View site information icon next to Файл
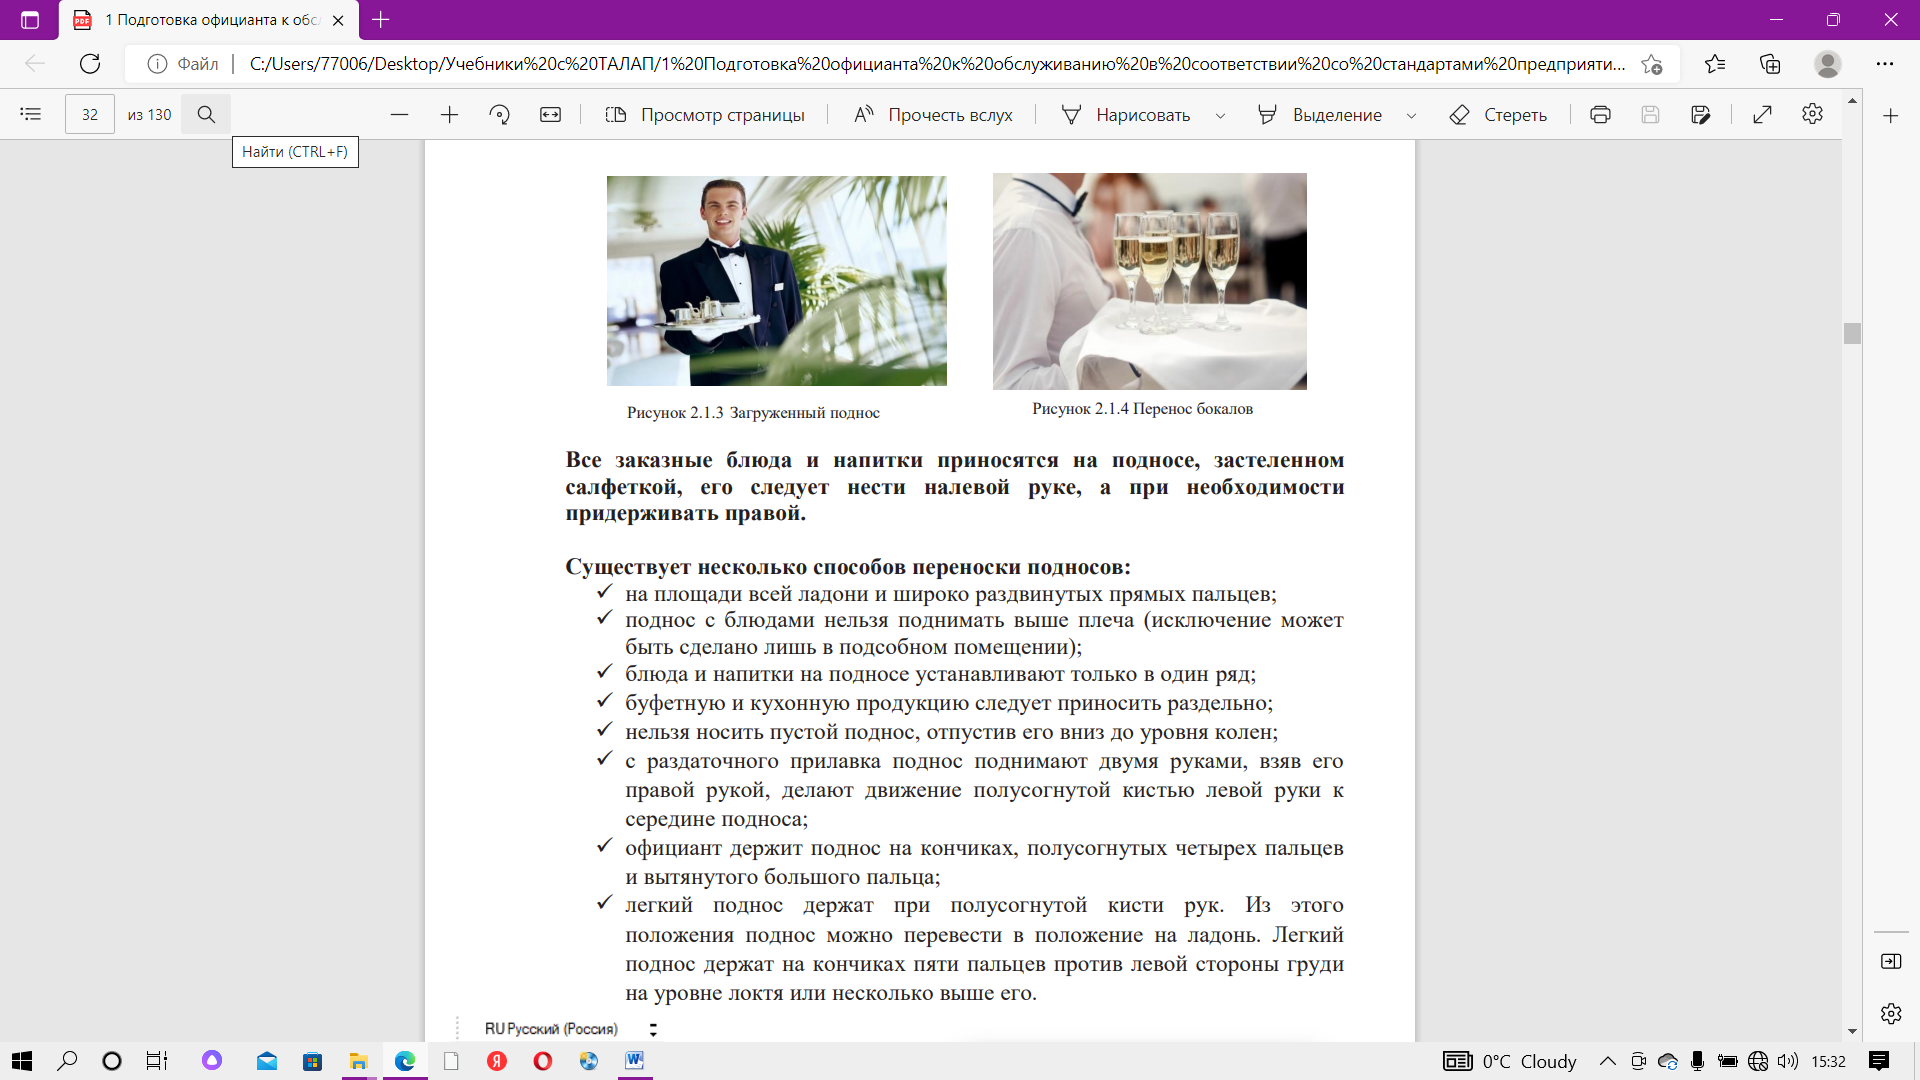 (157, 64)
